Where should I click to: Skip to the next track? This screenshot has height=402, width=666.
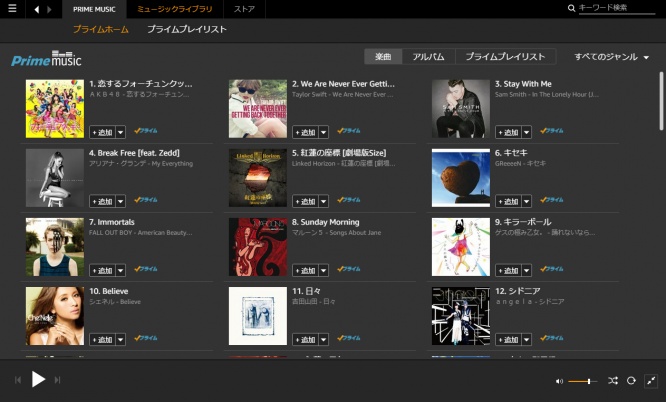click(57, 379)
